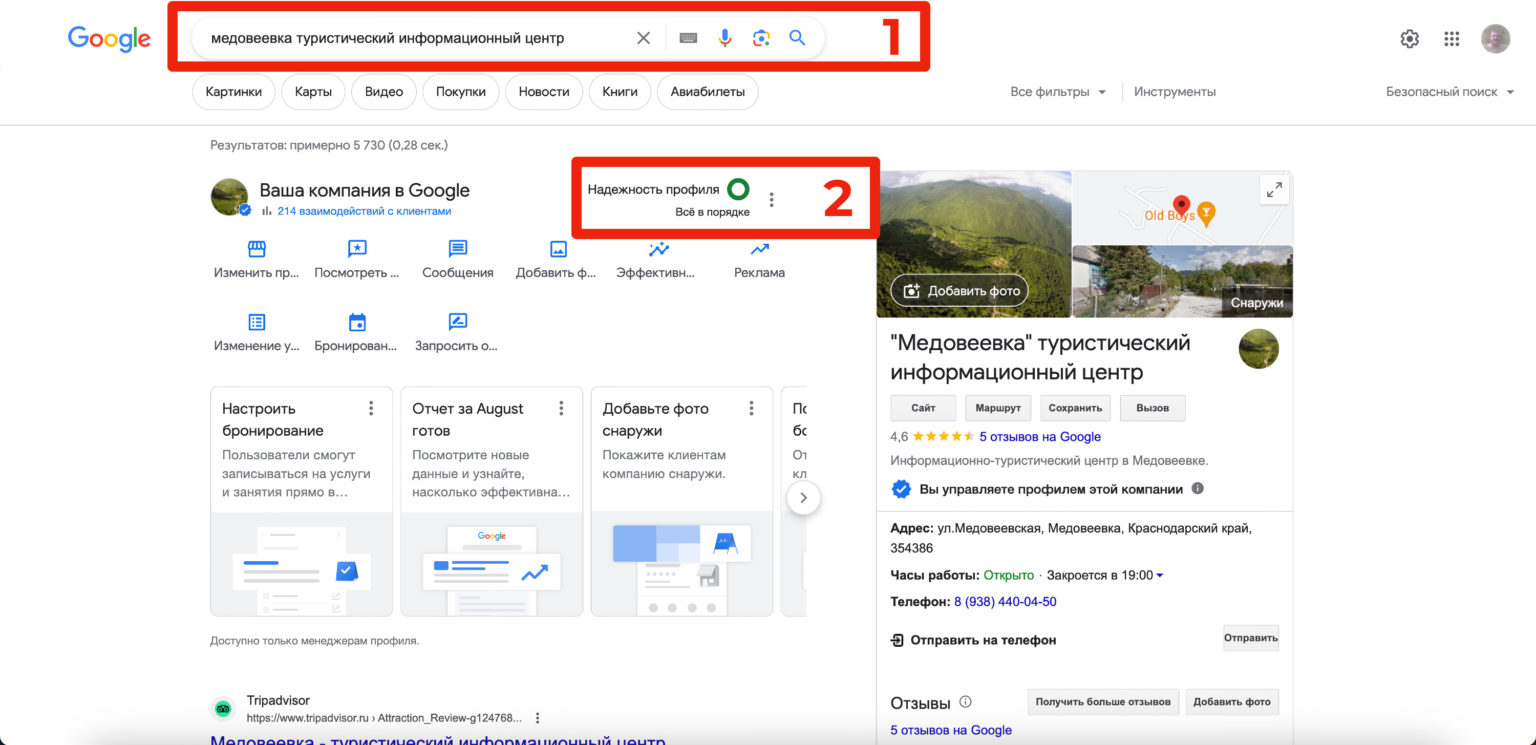Open the Настроить бронирование card
This screenshot has width=1536, height=745.
point(301,501)
